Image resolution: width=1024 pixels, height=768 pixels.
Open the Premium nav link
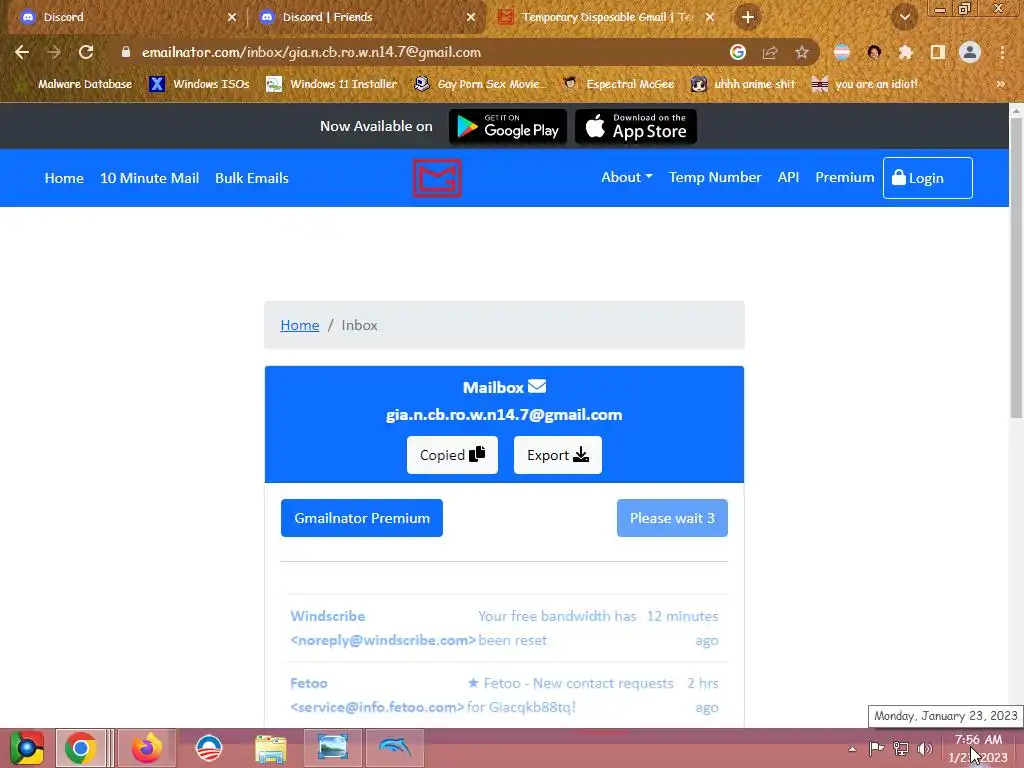[844, 177]
